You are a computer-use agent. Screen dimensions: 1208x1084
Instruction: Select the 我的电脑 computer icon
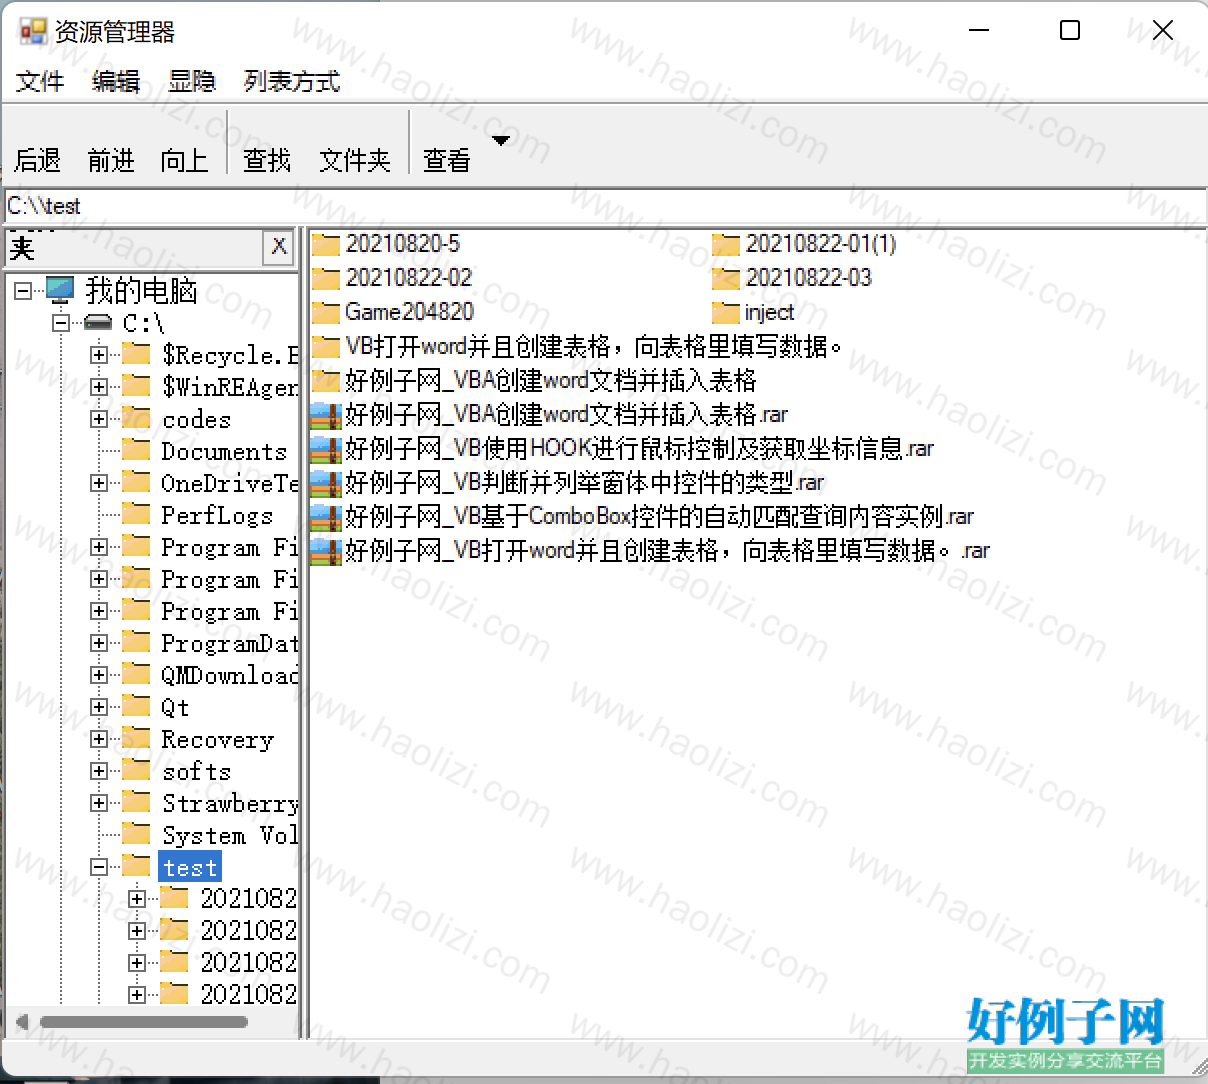pyautogui.click(x=60, y=290)
